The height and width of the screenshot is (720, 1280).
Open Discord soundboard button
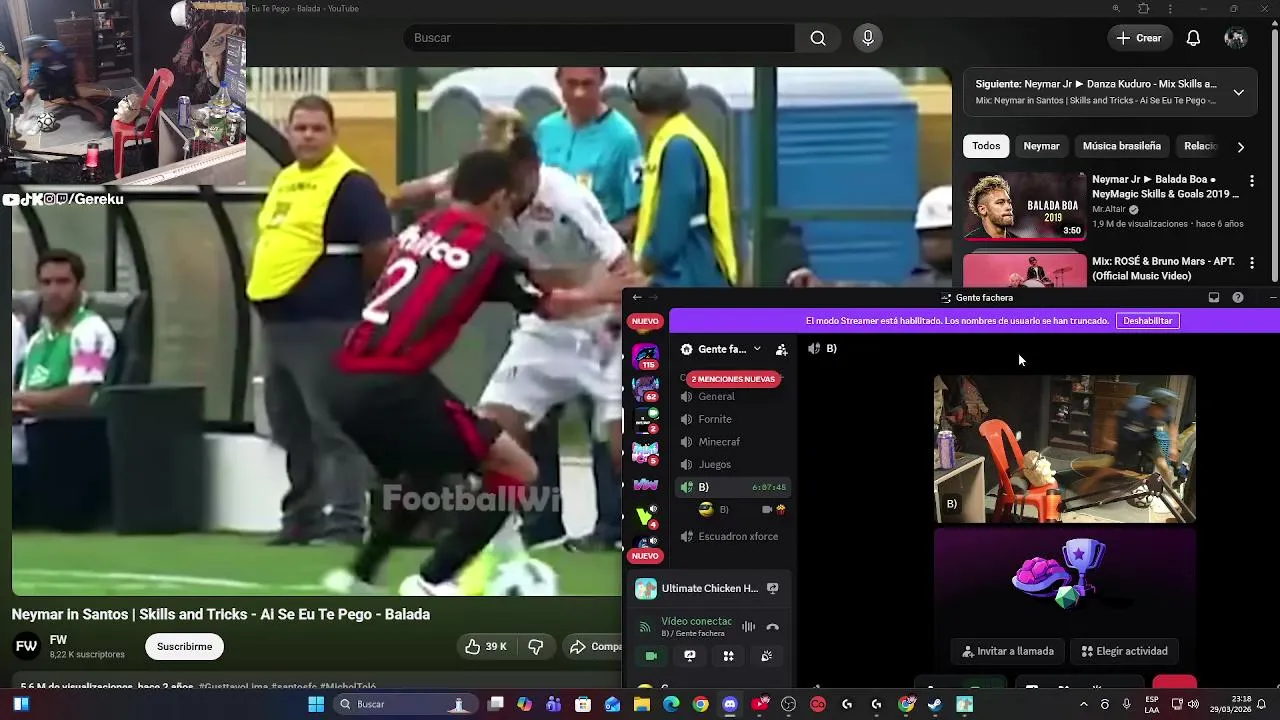pyautogui.click(x=766, y=656)
